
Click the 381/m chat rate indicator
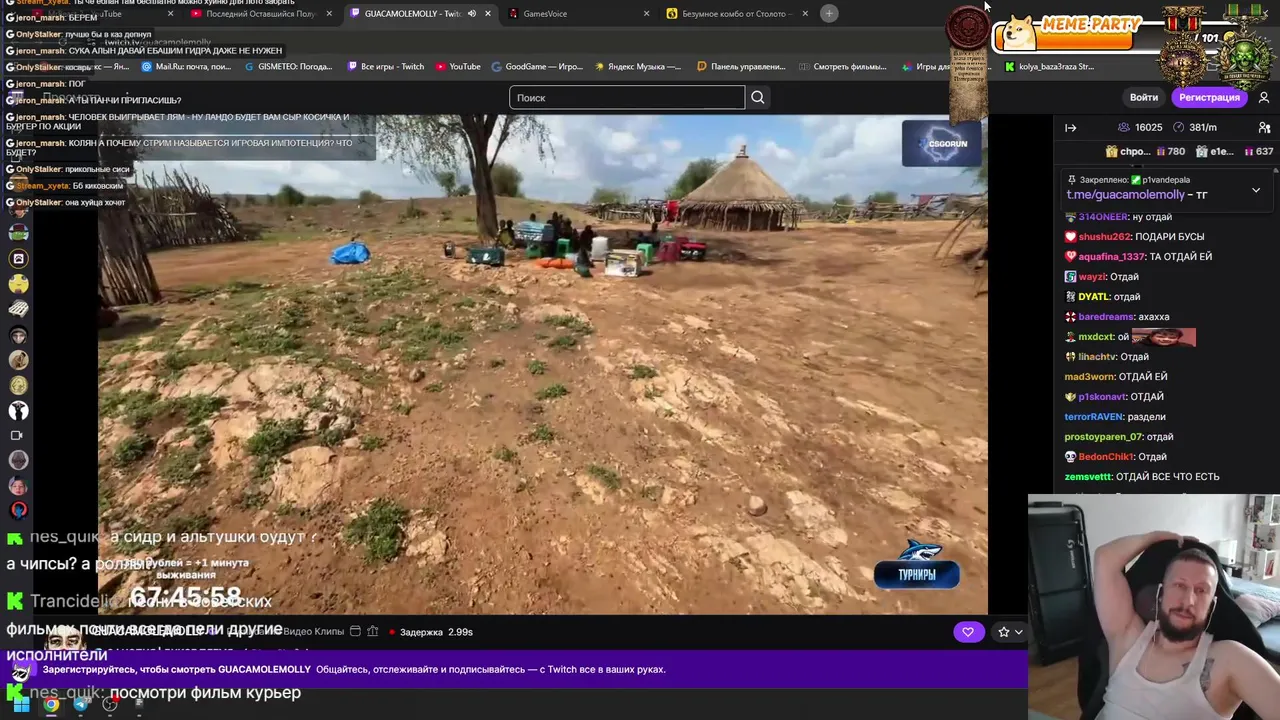pos(1195,127)
